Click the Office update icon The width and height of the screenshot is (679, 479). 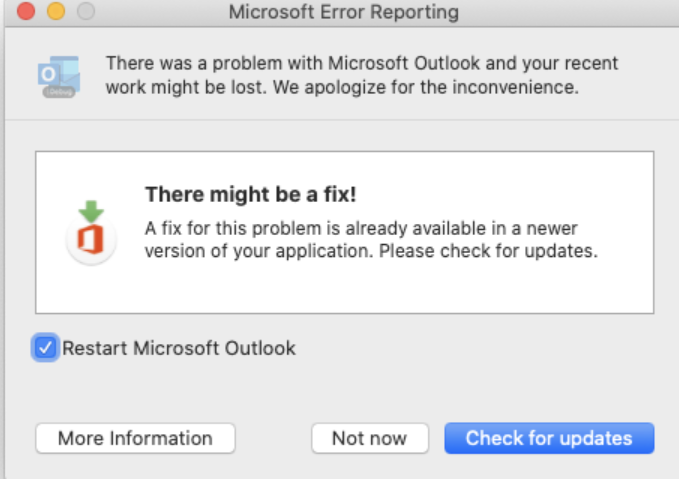92,232
